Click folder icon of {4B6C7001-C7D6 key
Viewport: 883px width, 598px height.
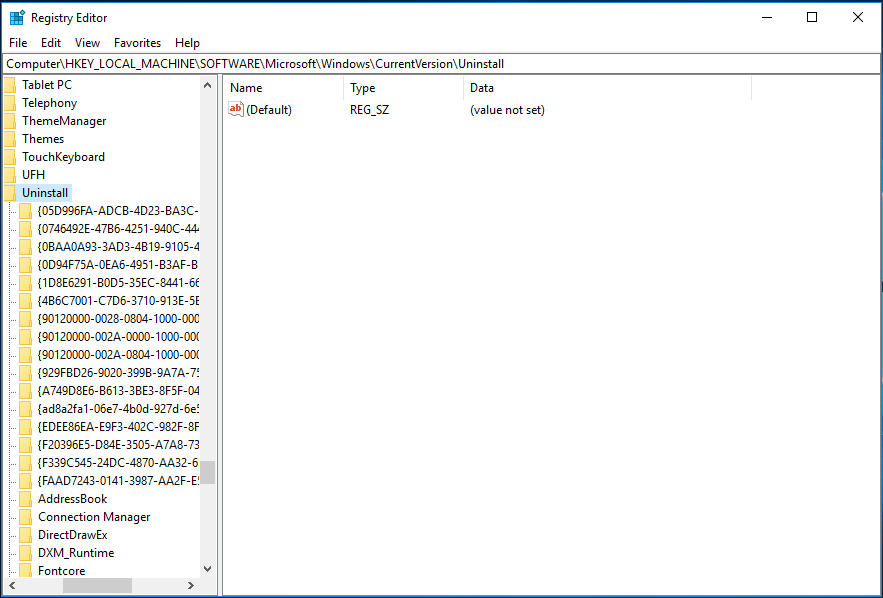25,301
